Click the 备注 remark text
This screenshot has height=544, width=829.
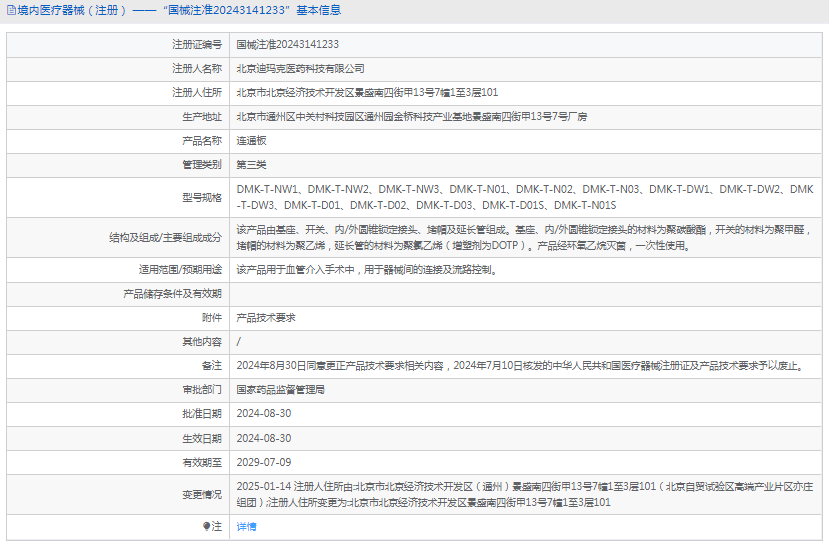coord(519,365)
